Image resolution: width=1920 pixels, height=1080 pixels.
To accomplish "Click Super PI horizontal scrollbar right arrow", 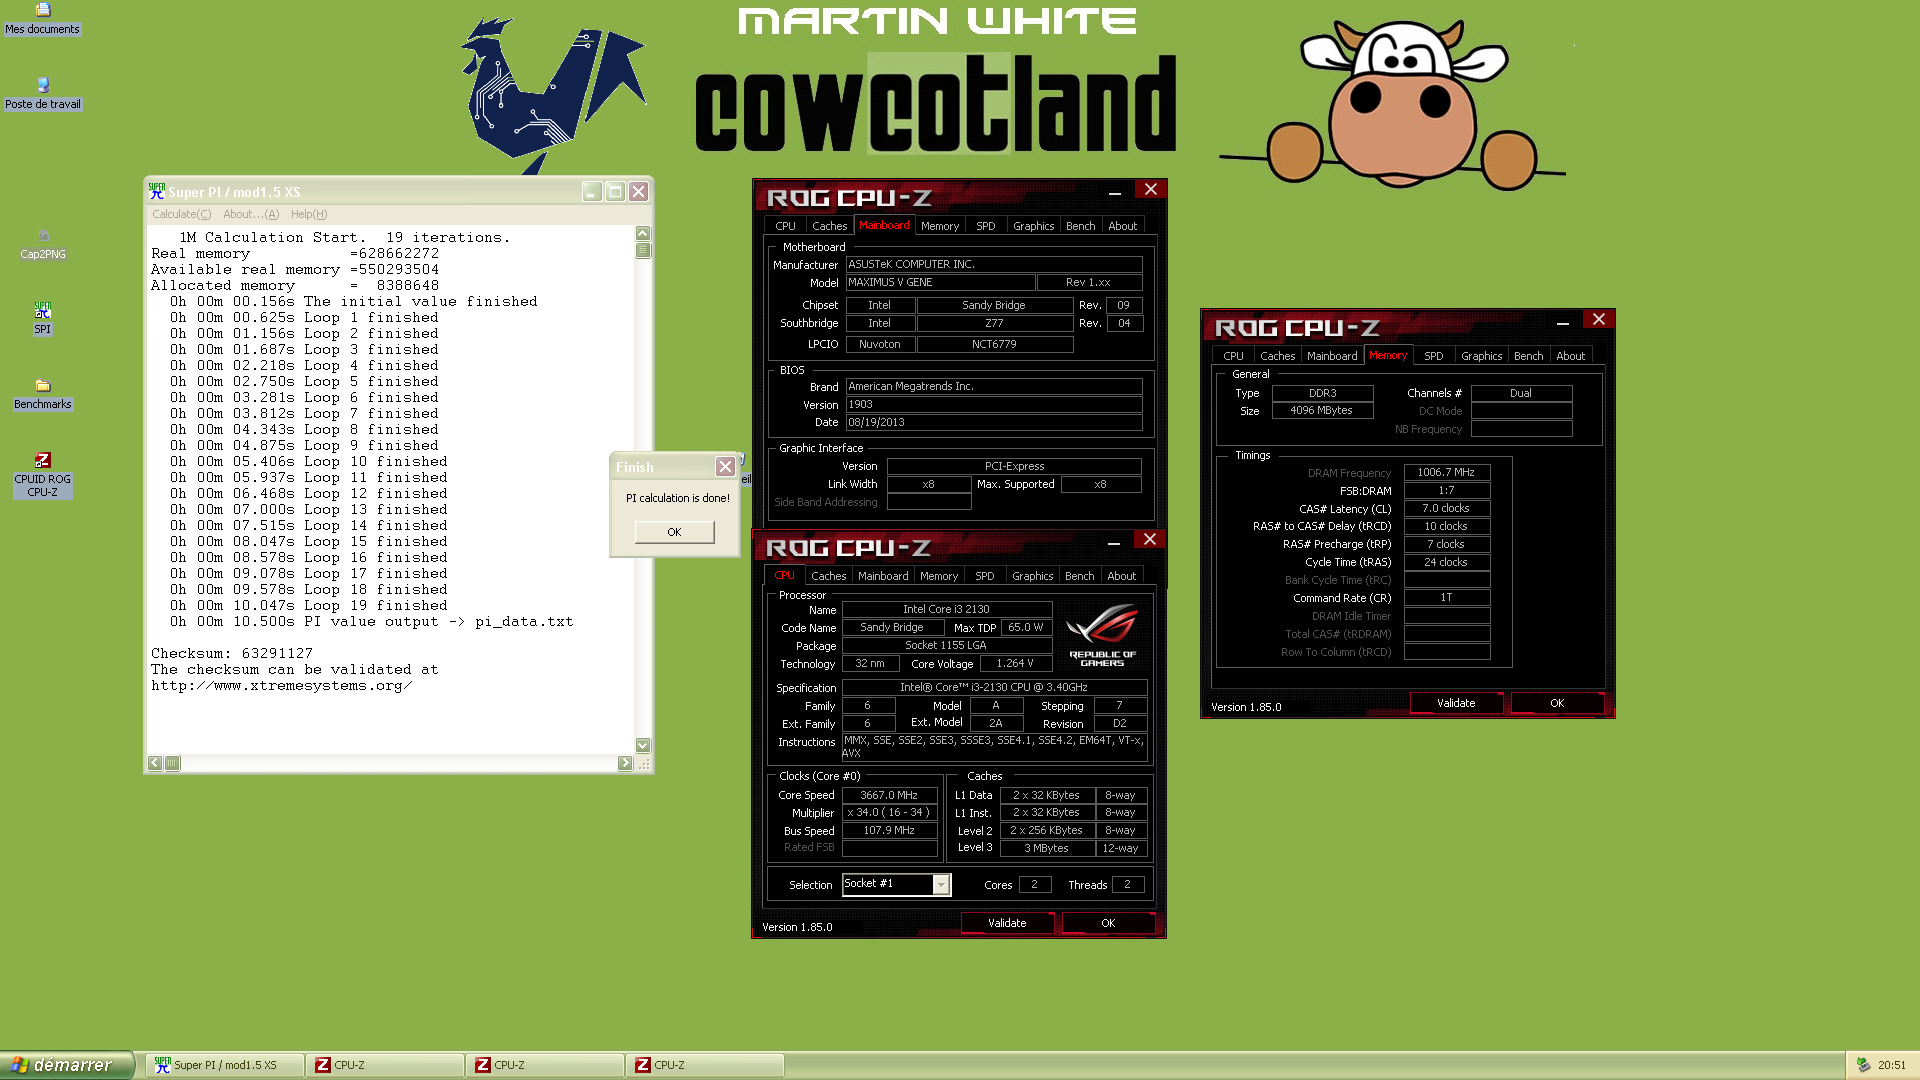I will 625,763.
